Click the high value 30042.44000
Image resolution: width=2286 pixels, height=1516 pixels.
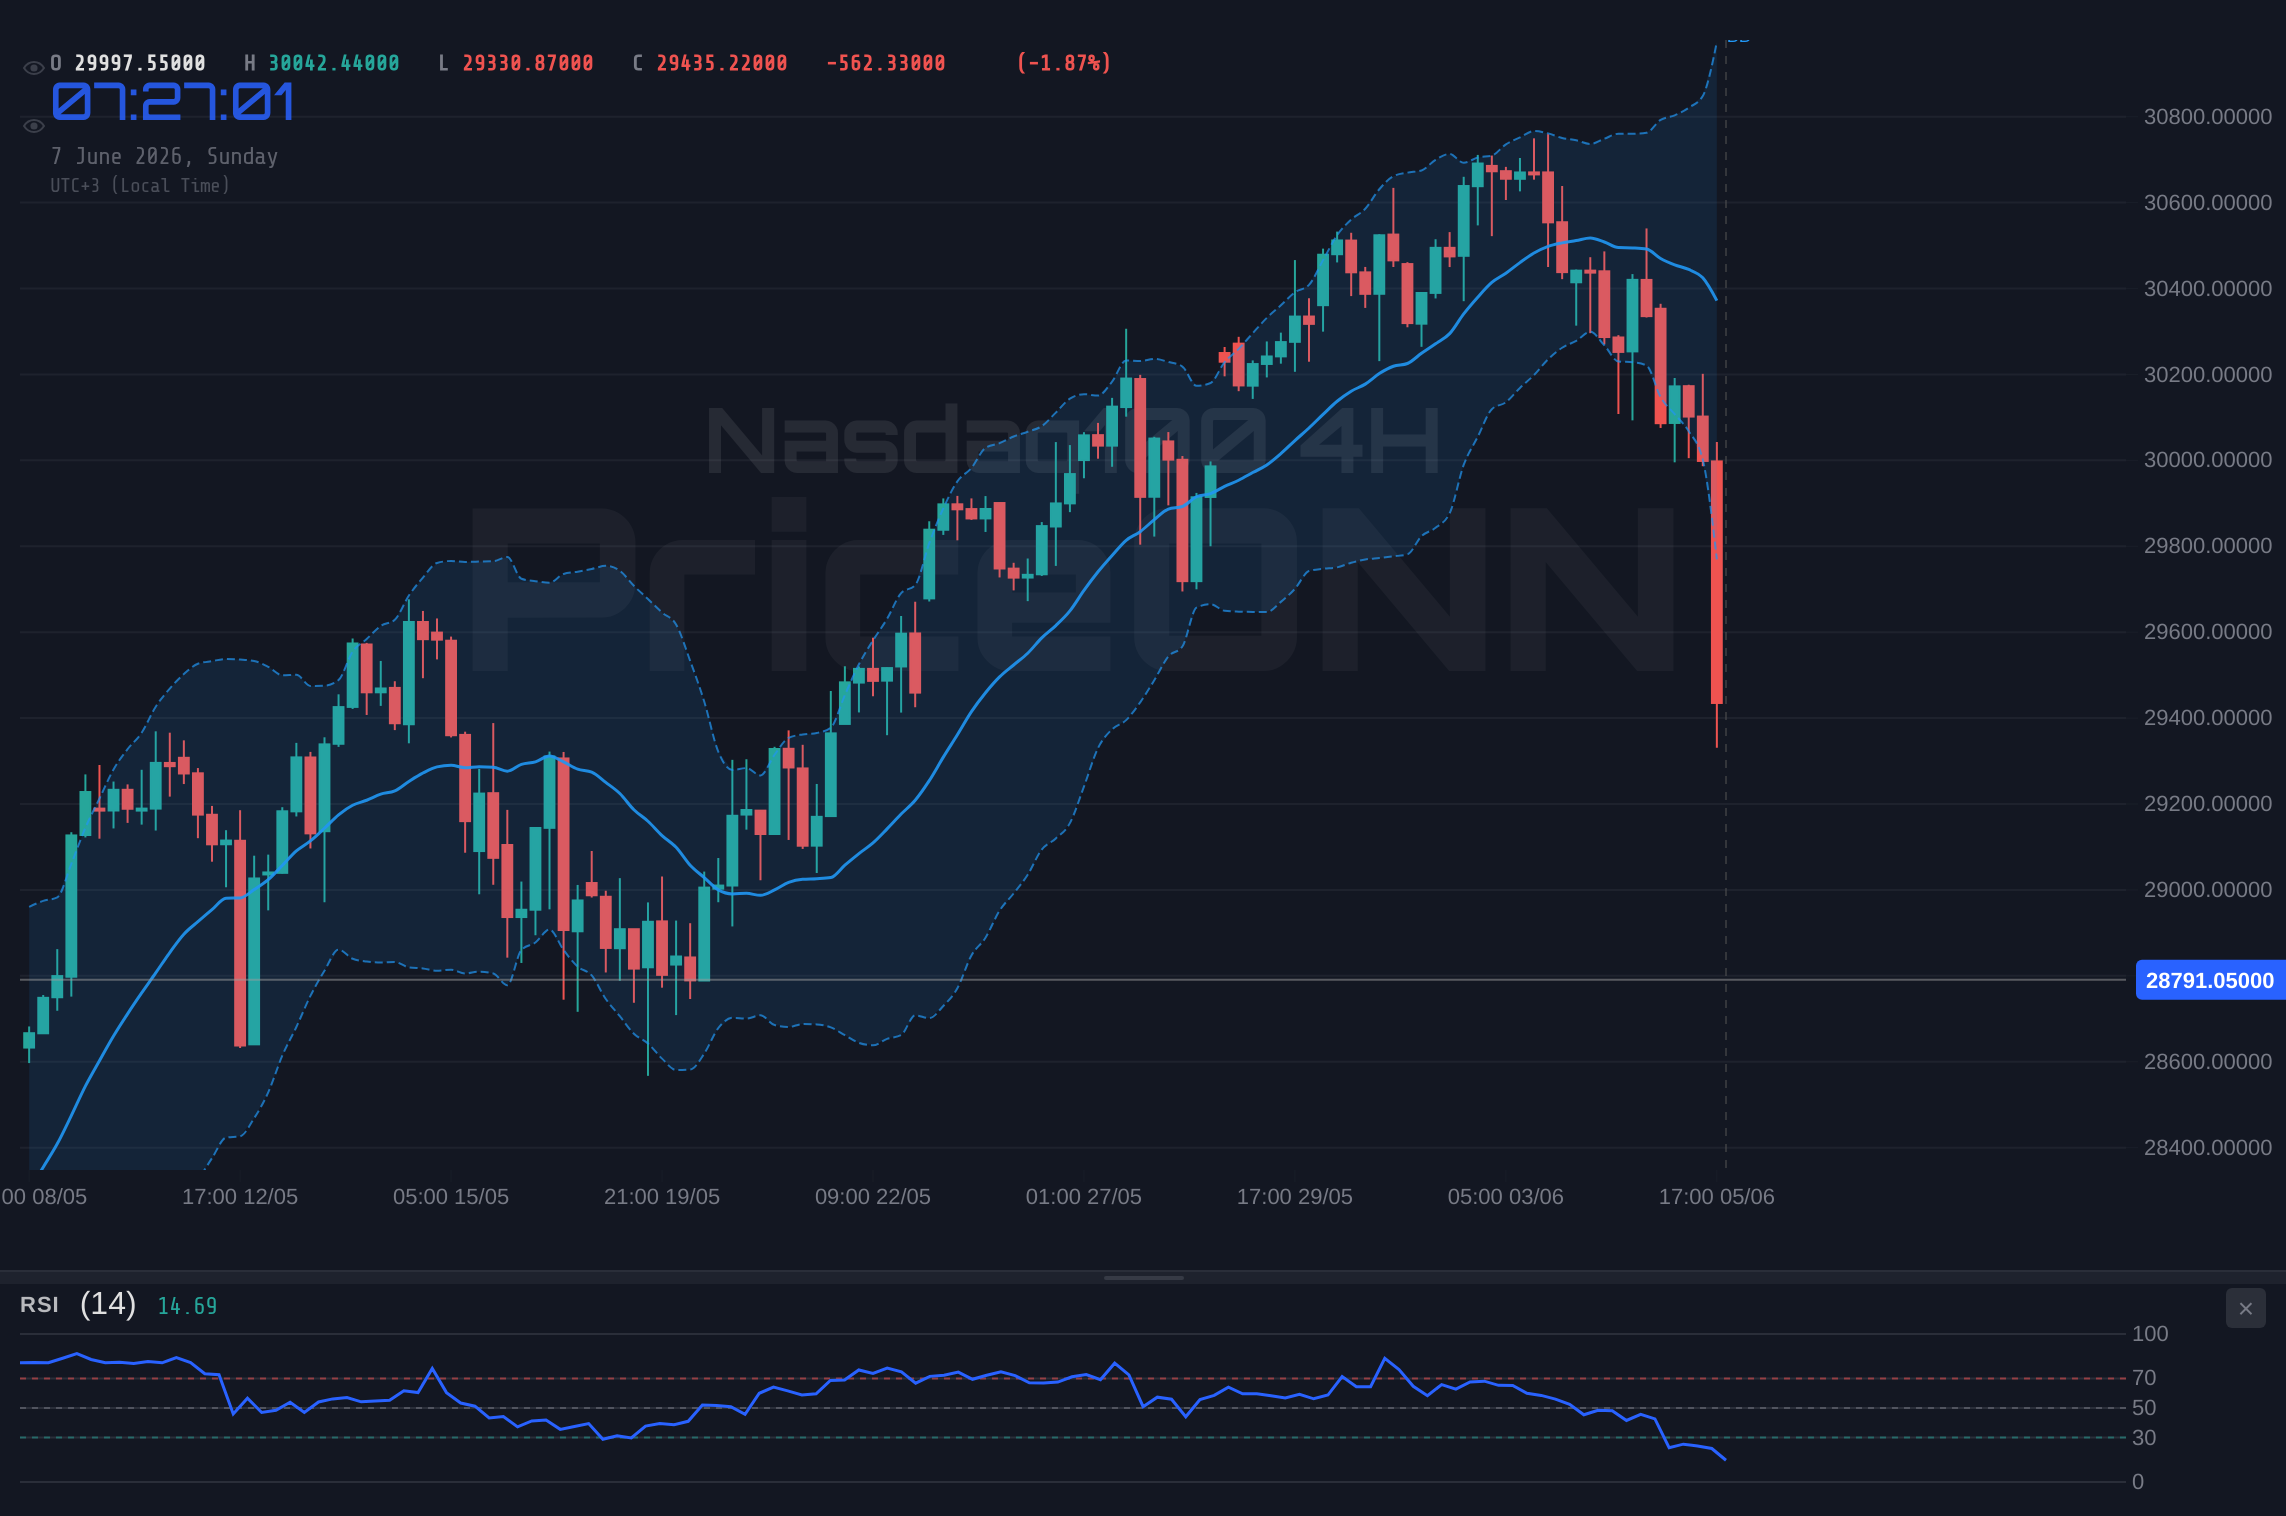click(334, 63)
